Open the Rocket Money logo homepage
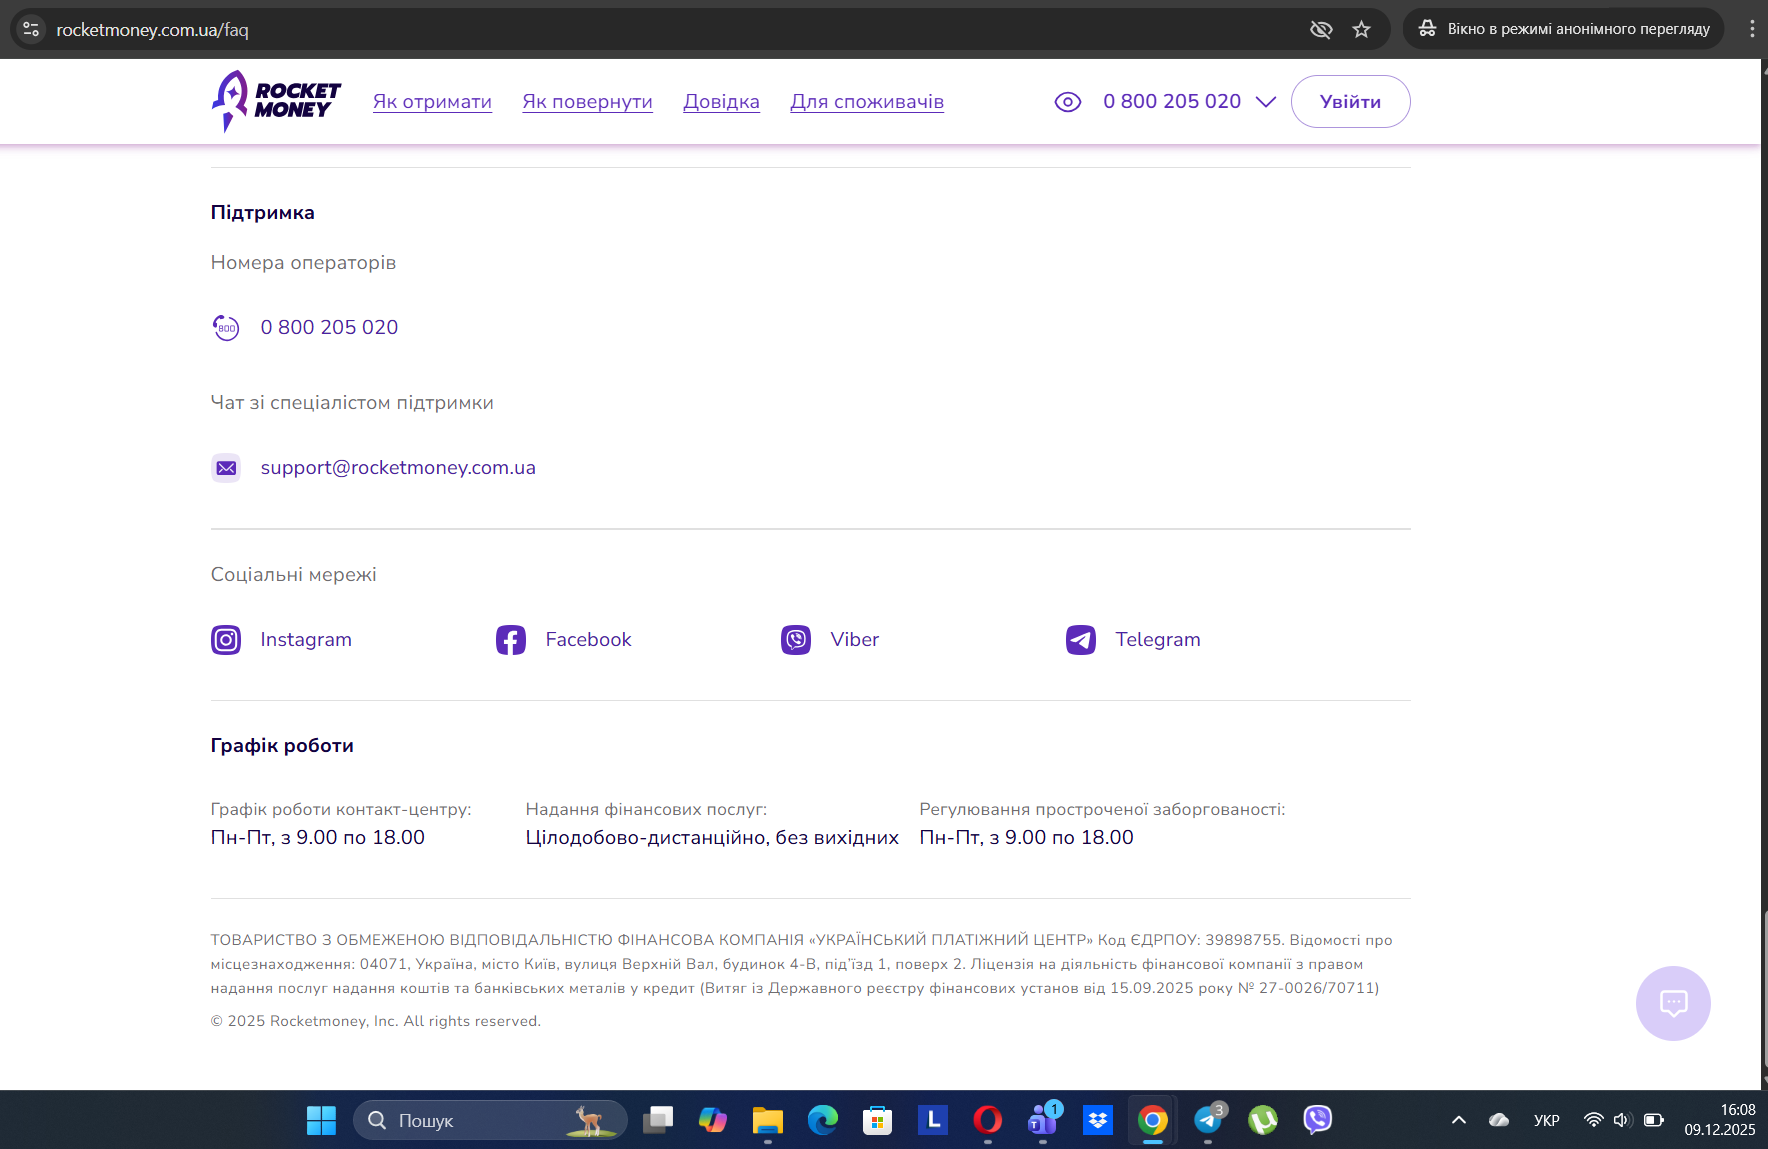This screenshot has width=1768, height=1149. [x=276, y=101]
